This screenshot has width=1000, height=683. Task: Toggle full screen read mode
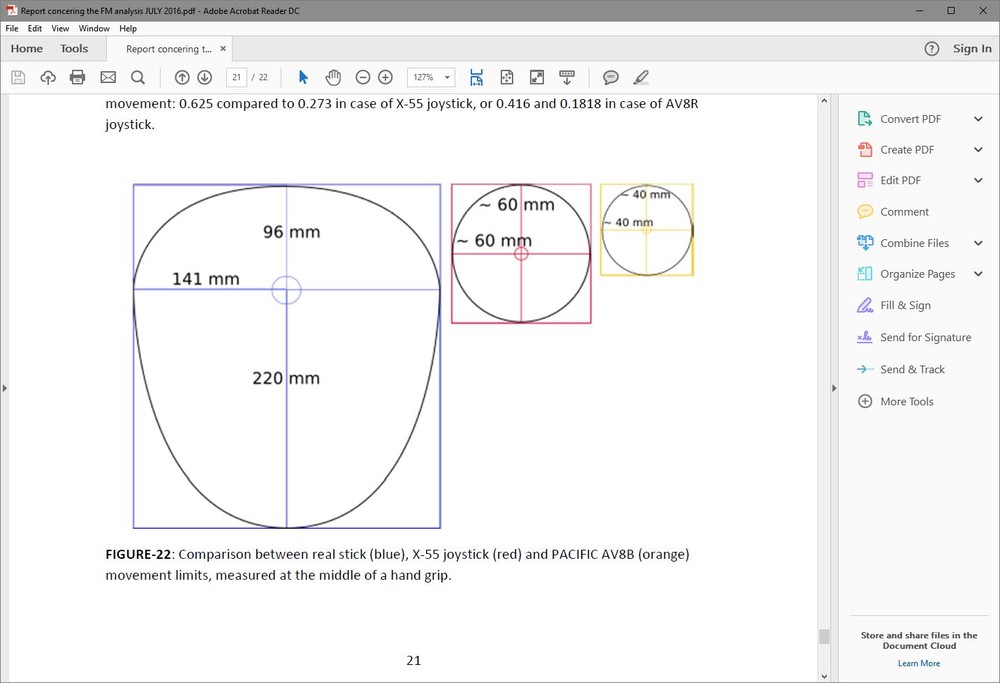click(537, 77)
